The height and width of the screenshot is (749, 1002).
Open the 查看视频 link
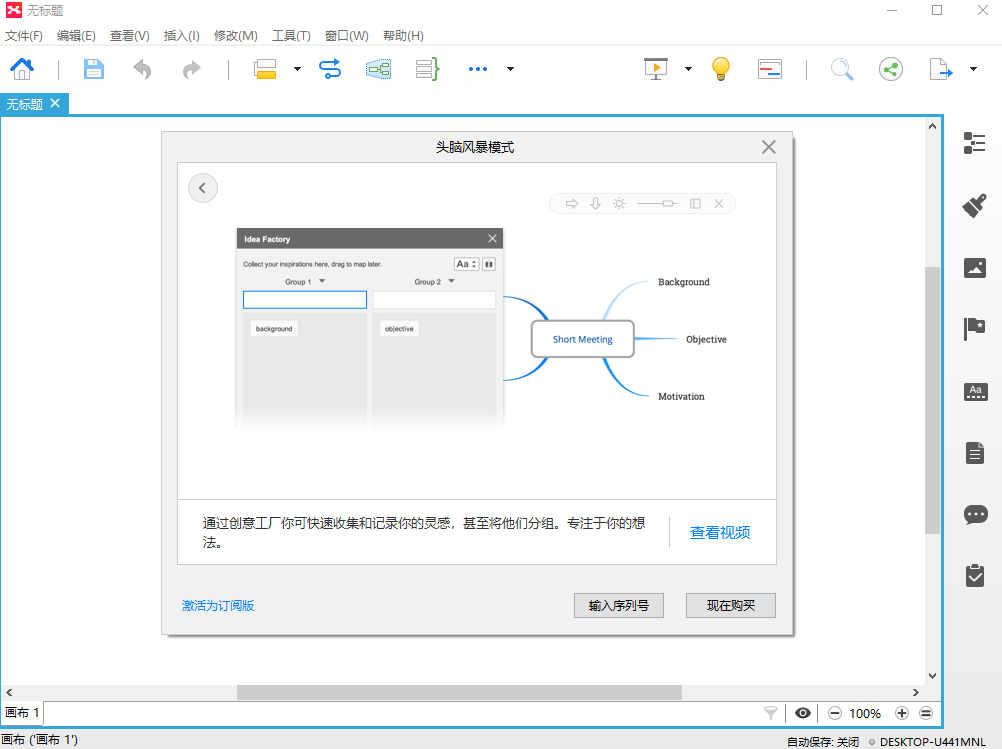pos(720,532)
